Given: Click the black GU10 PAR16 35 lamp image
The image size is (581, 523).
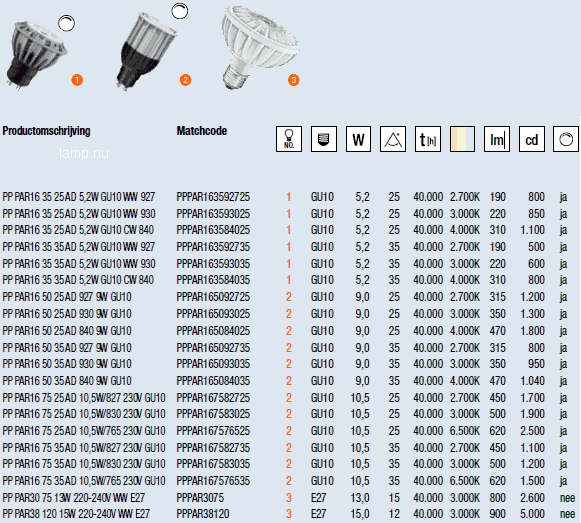Looking at the screenshot, I should [x=36, y=54].
